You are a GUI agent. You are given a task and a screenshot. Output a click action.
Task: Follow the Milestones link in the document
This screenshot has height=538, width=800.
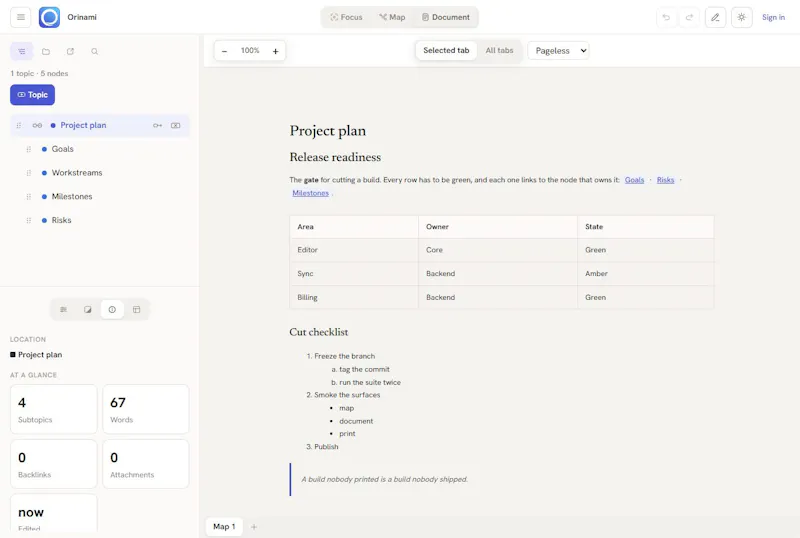pos(310,193)
